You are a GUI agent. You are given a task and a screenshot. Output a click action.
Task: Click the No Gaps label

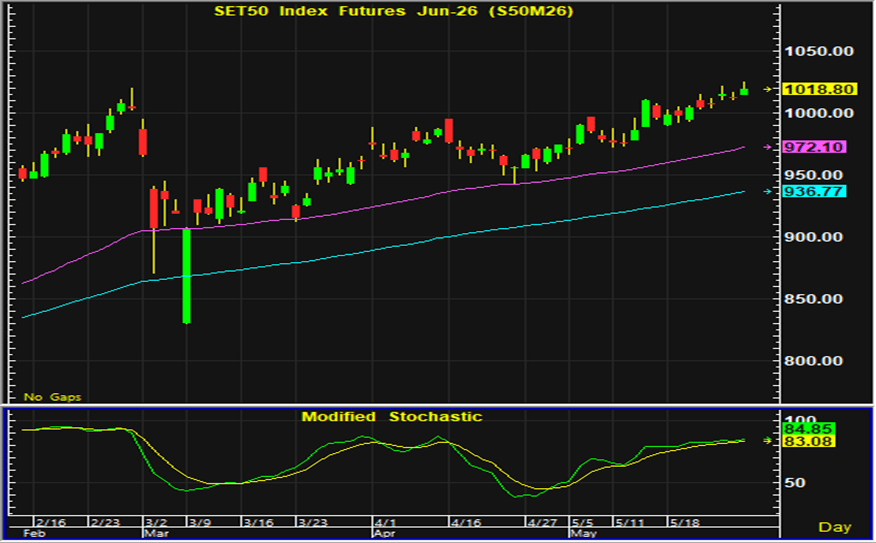53,397
